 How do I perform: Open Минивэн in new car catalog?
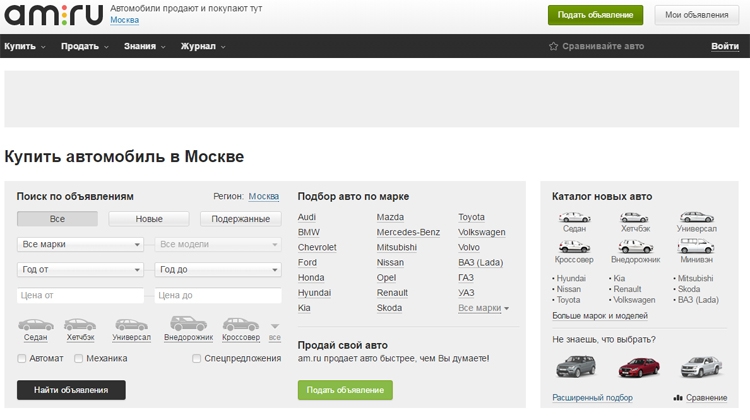pyautogui.click(x=696, y=252)
